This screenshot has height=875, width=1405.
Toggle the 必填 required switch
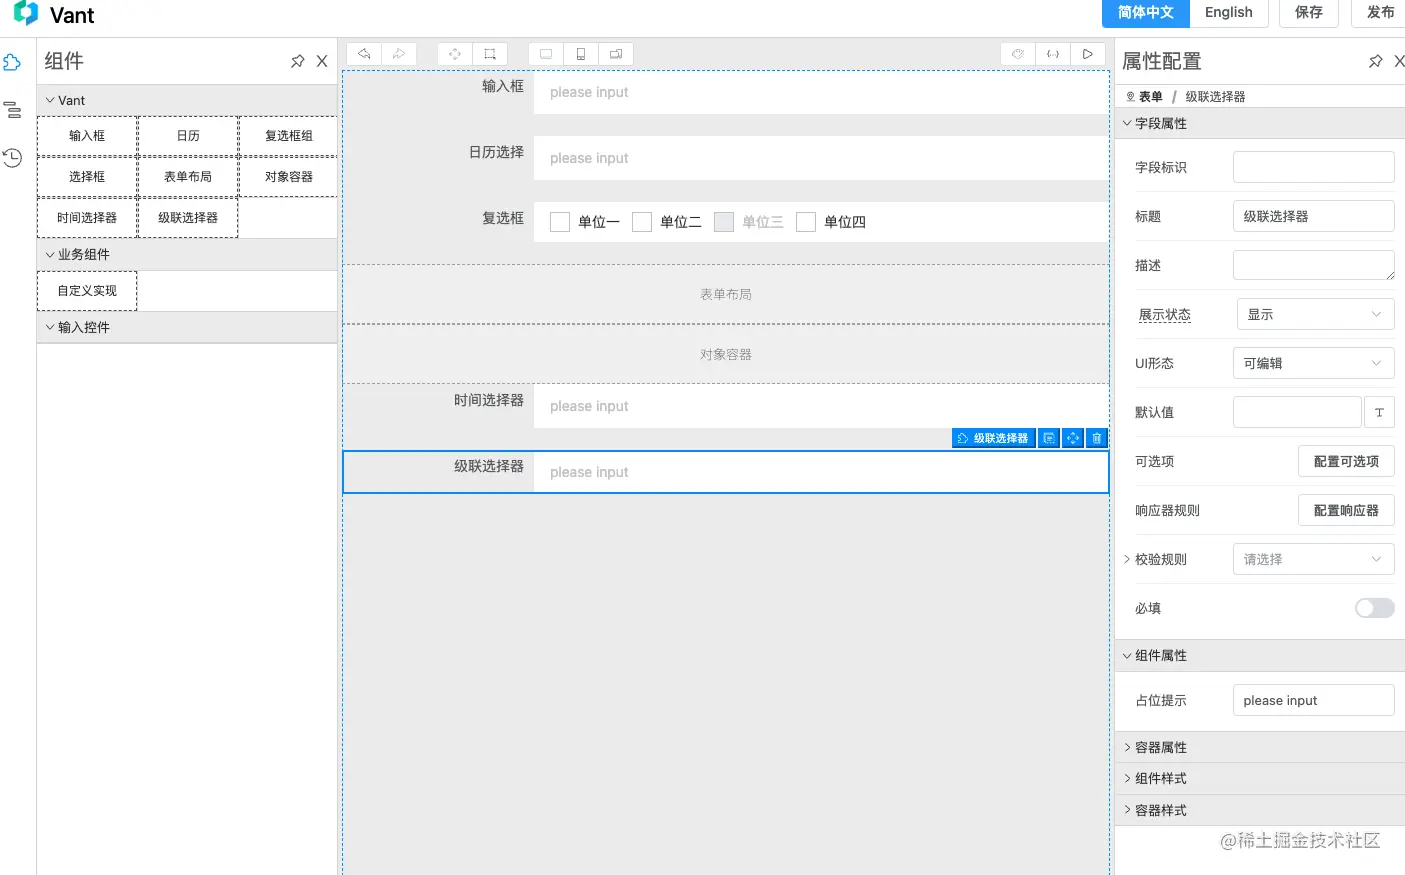[1375, 608]
